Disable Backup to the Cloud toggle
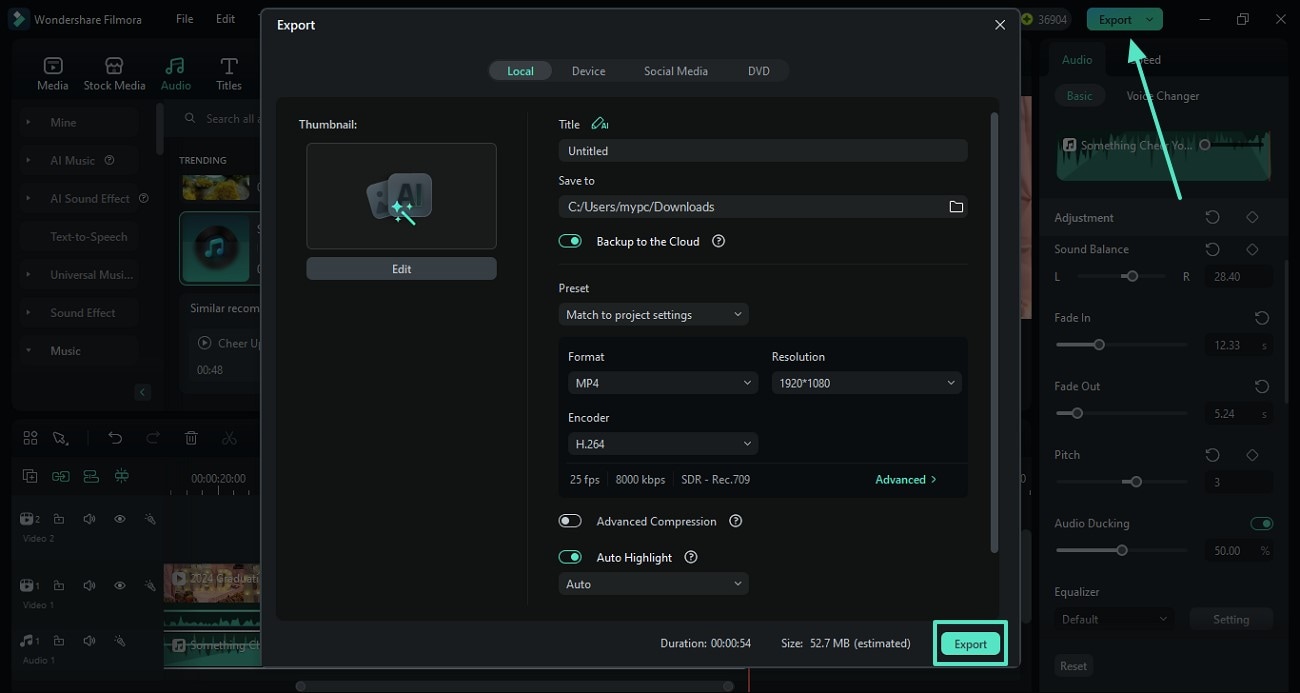Viewport: 1300px width, 693px height. pos(570,241)
